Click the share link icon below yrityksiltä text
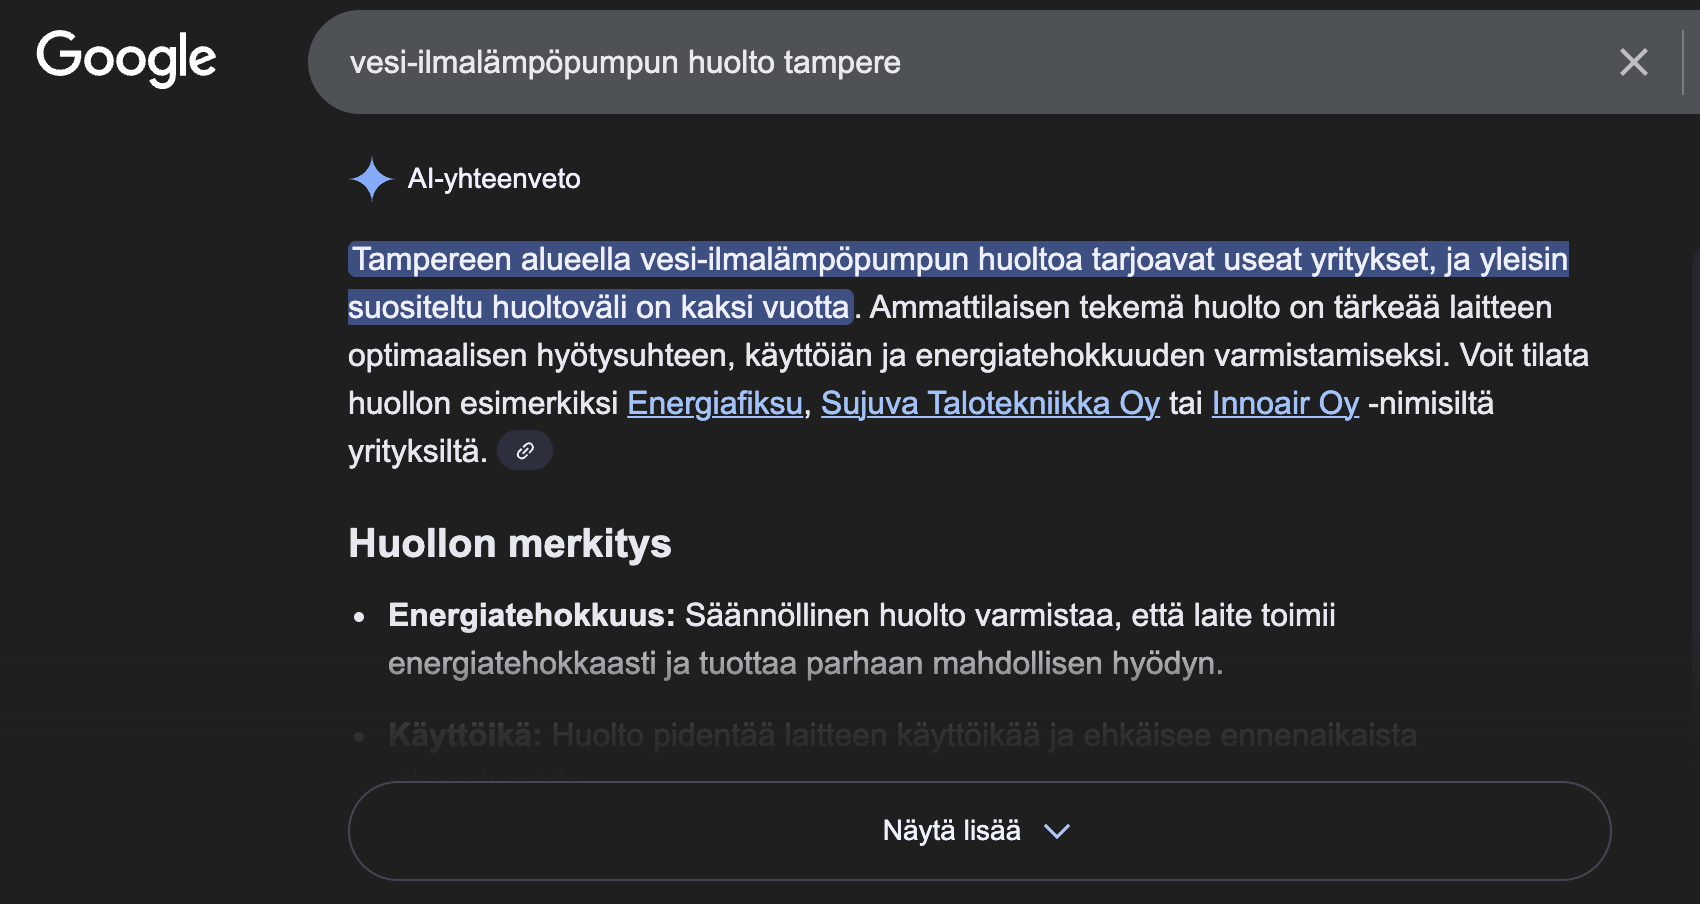Viewport: 1700px width, 904px height. [524, 450]
